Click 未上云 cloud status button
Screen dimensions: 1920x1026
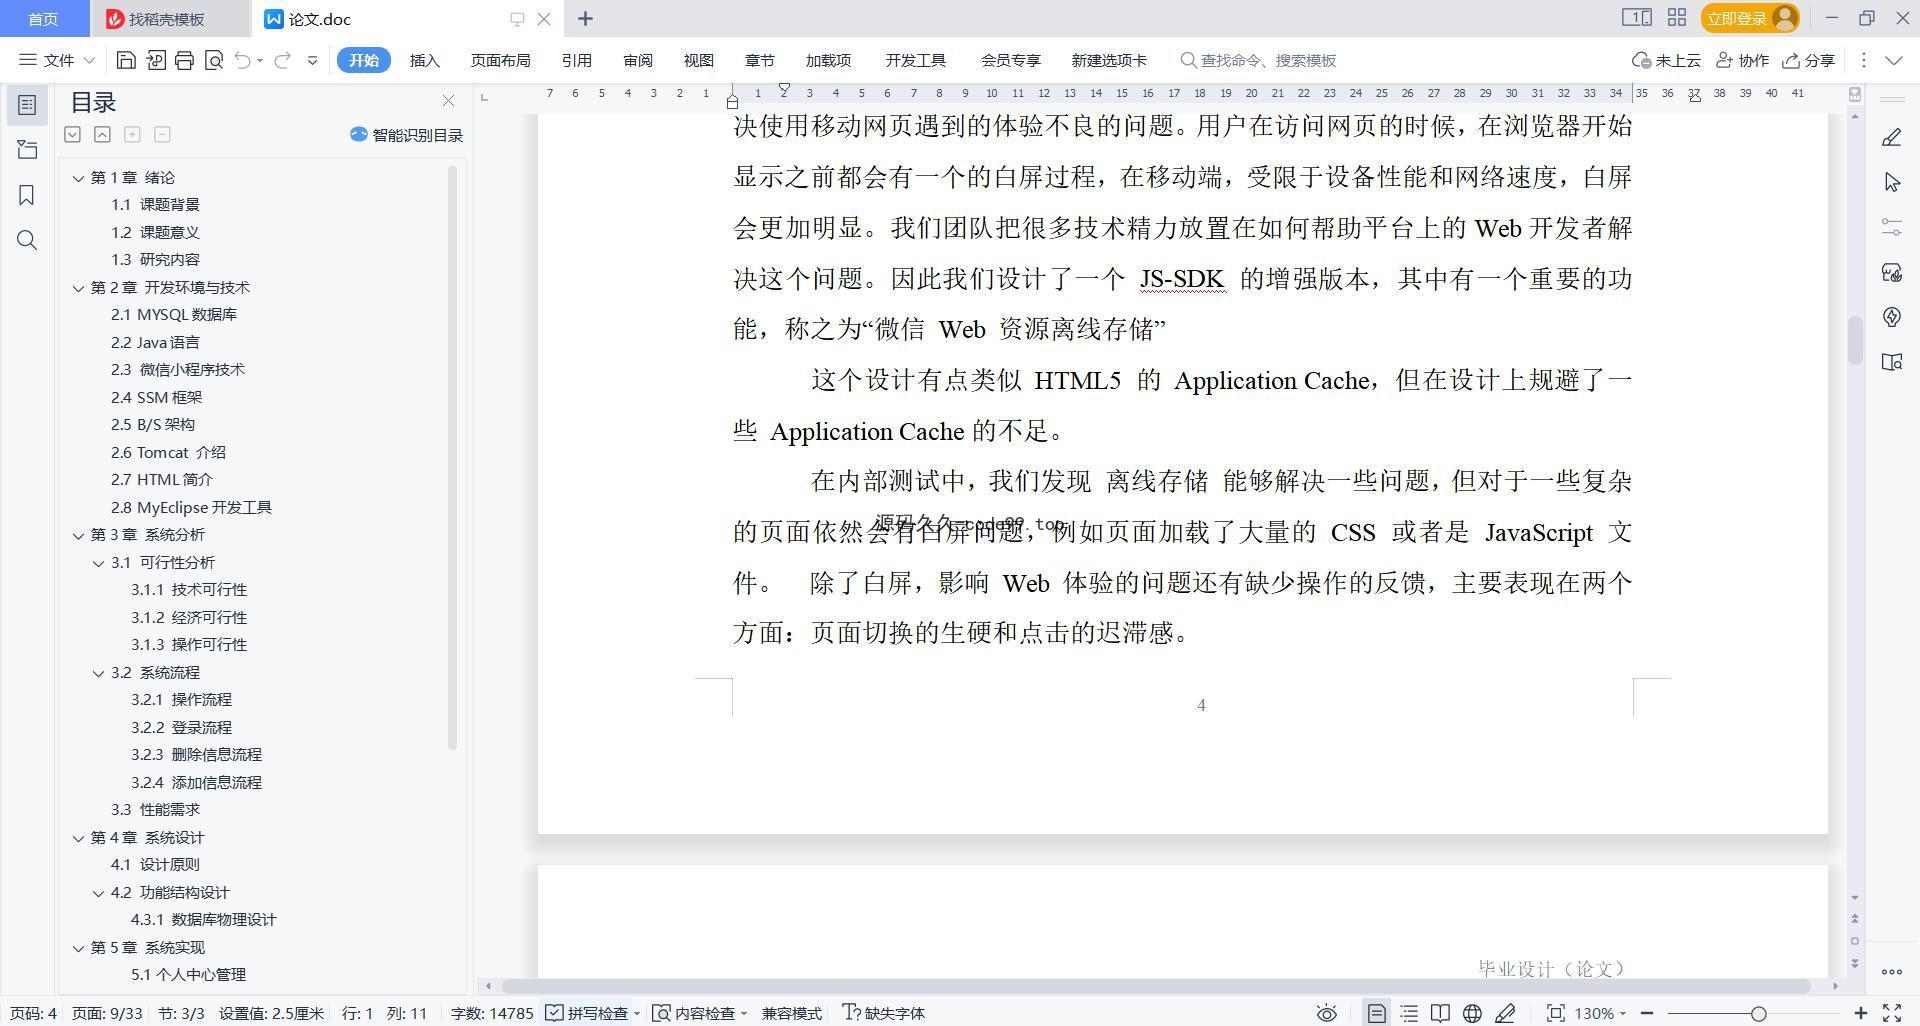pos(1666,60)
